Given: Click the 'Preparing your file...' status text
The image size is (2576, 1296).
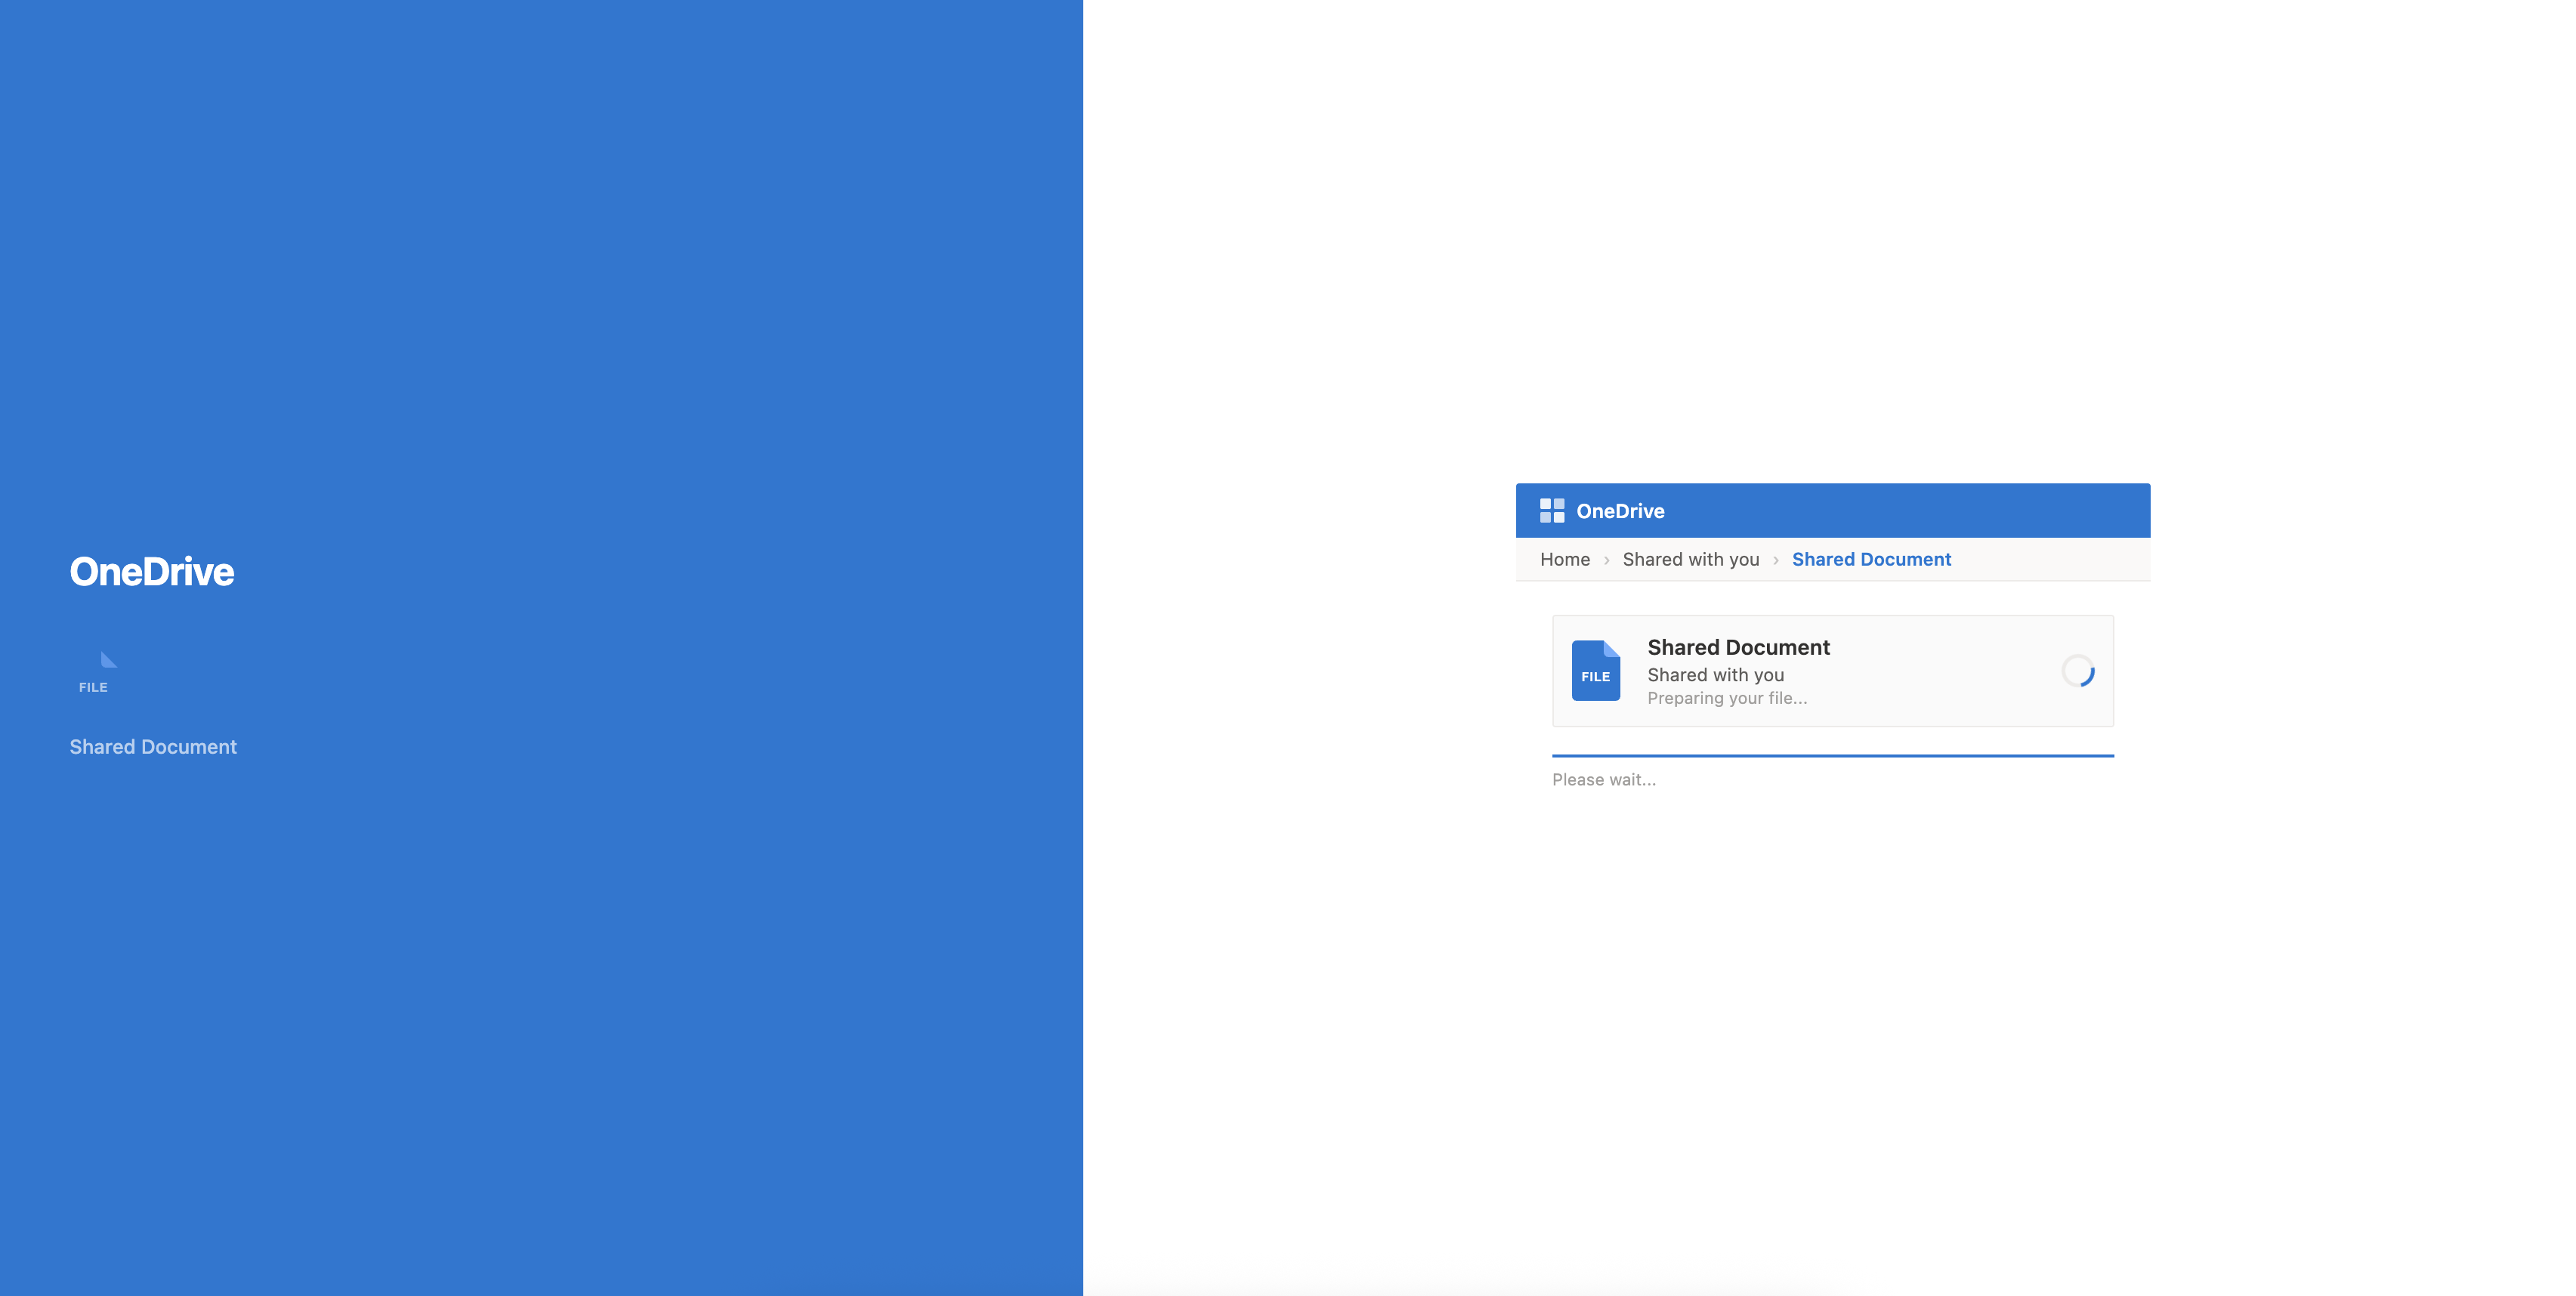Looking at the screenshot, I should coord(1727,698).
